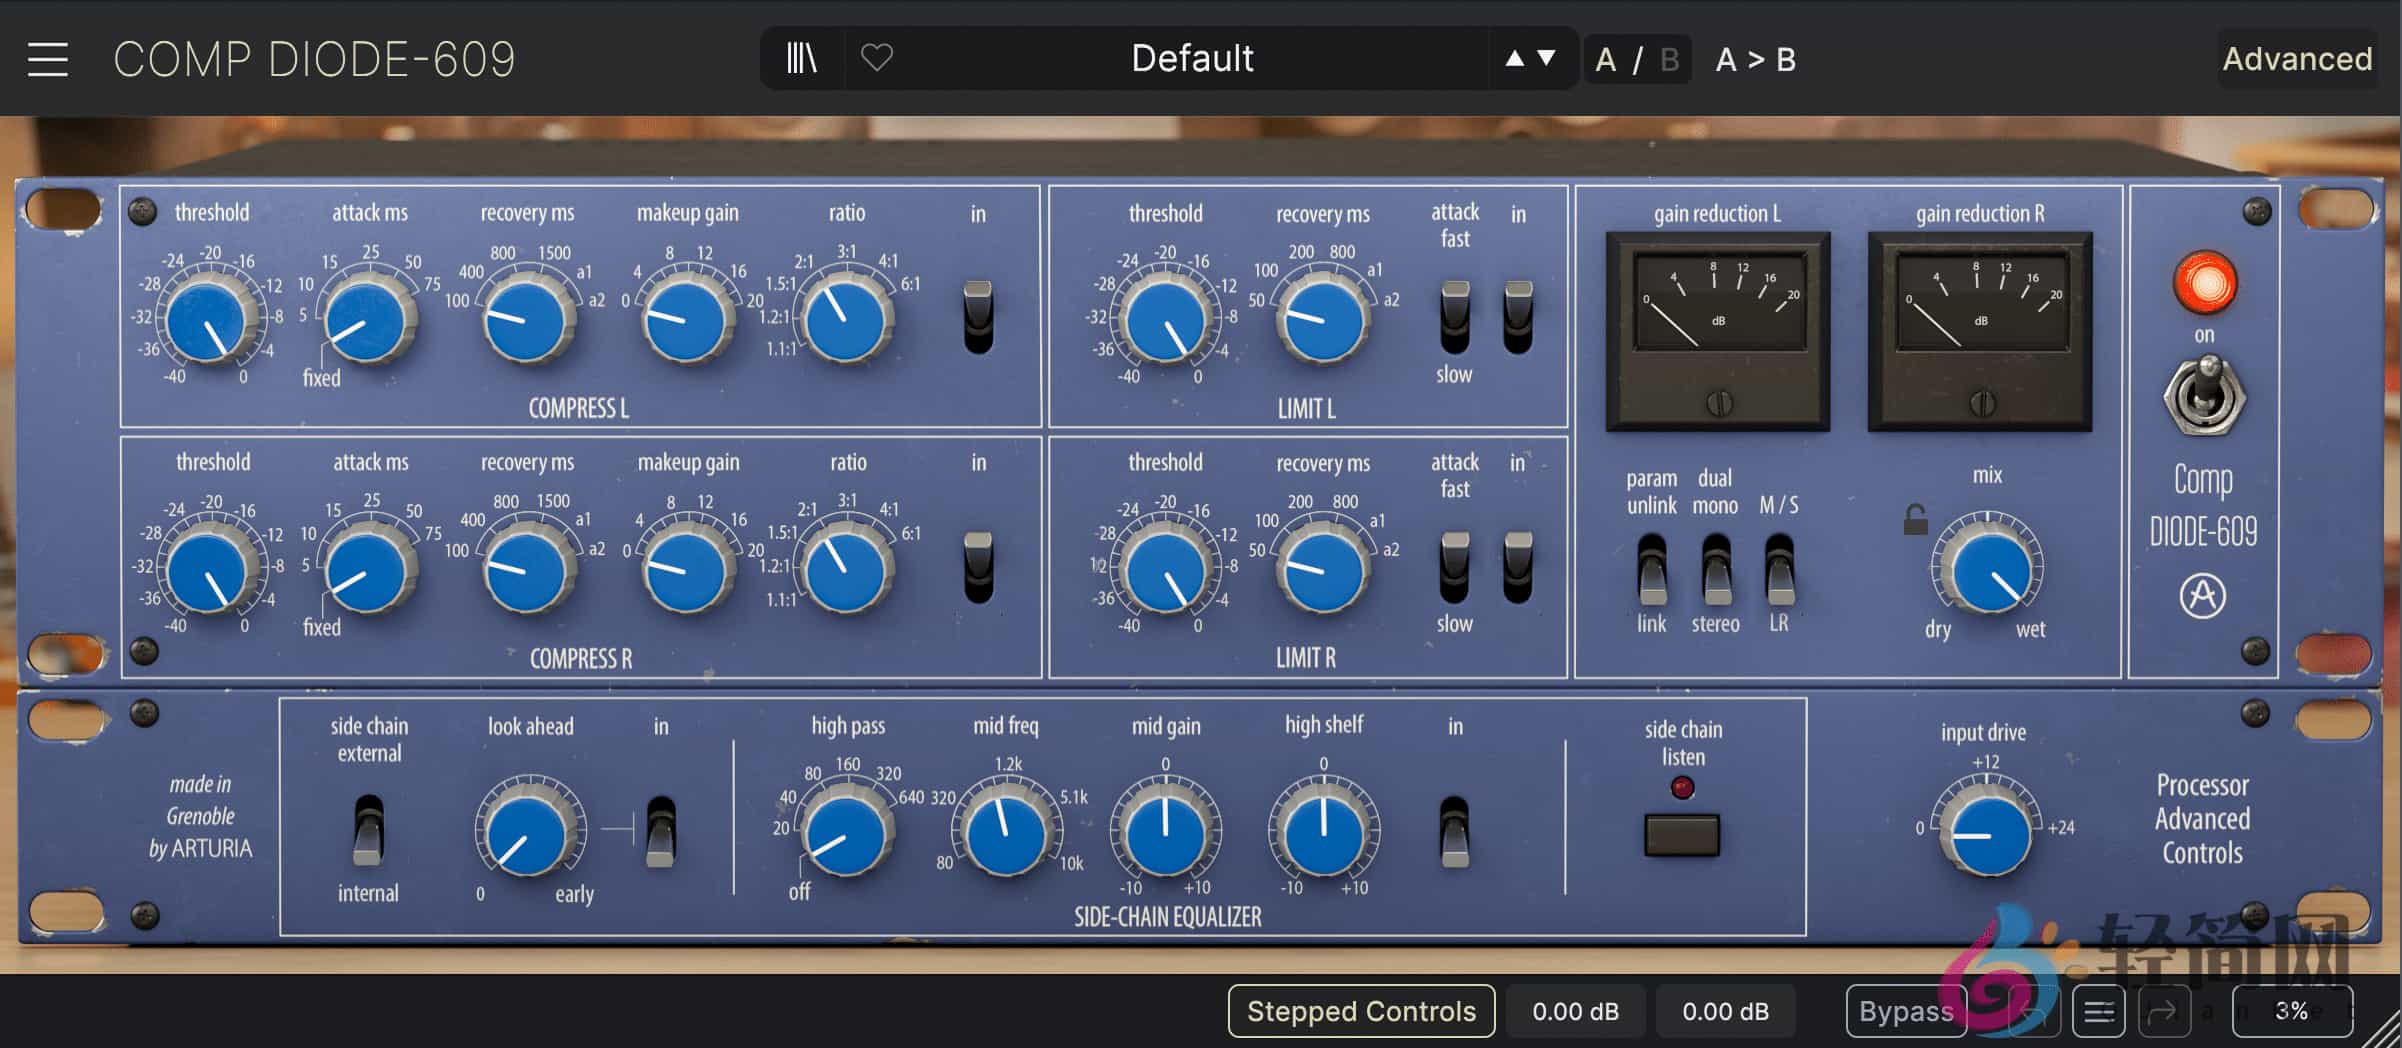This screenshot has height=1048, width=2402.
Task: Open the hamburger main menu
Action: [47, 60]
